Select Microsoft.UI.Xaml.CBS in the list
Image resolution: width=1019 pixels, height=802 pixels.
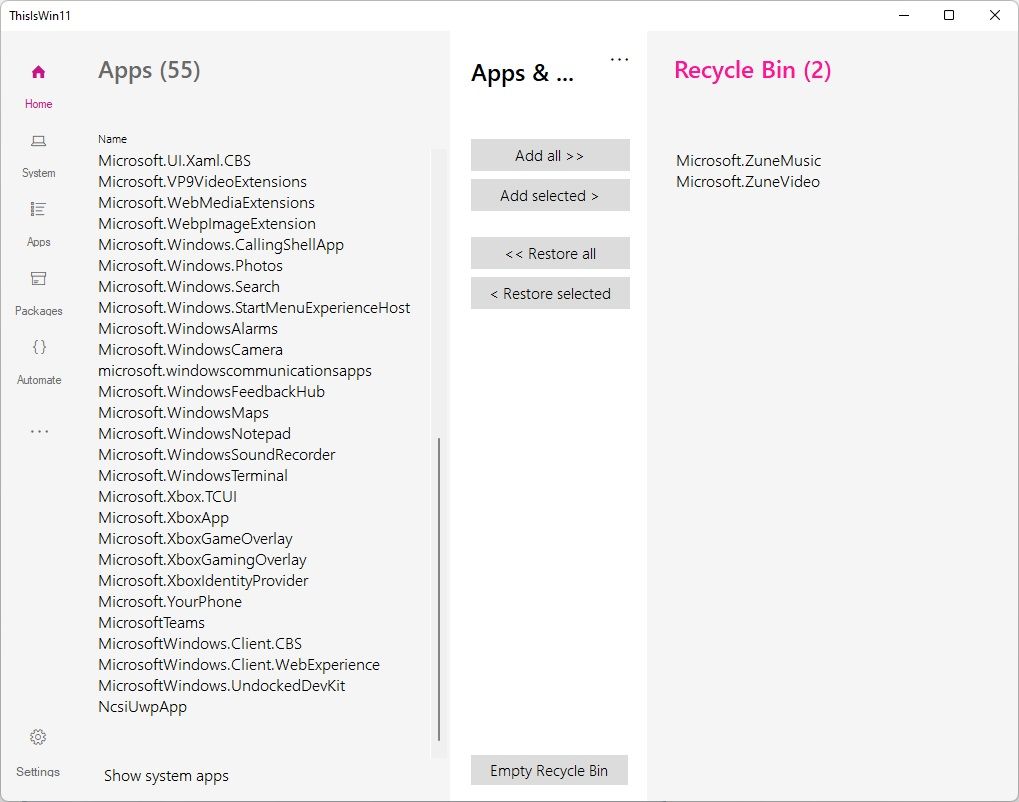click(x=174, y=161)
